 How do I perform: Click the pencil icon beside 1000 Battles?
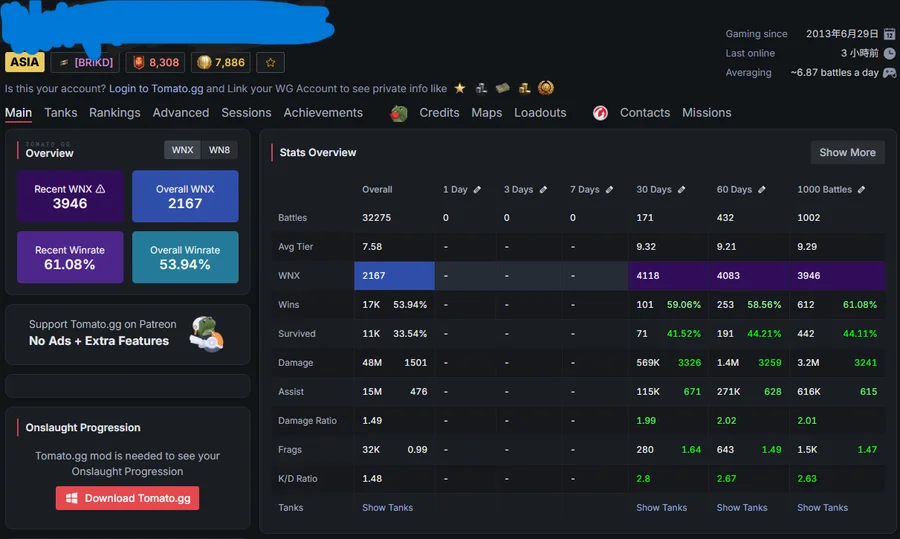862,189
